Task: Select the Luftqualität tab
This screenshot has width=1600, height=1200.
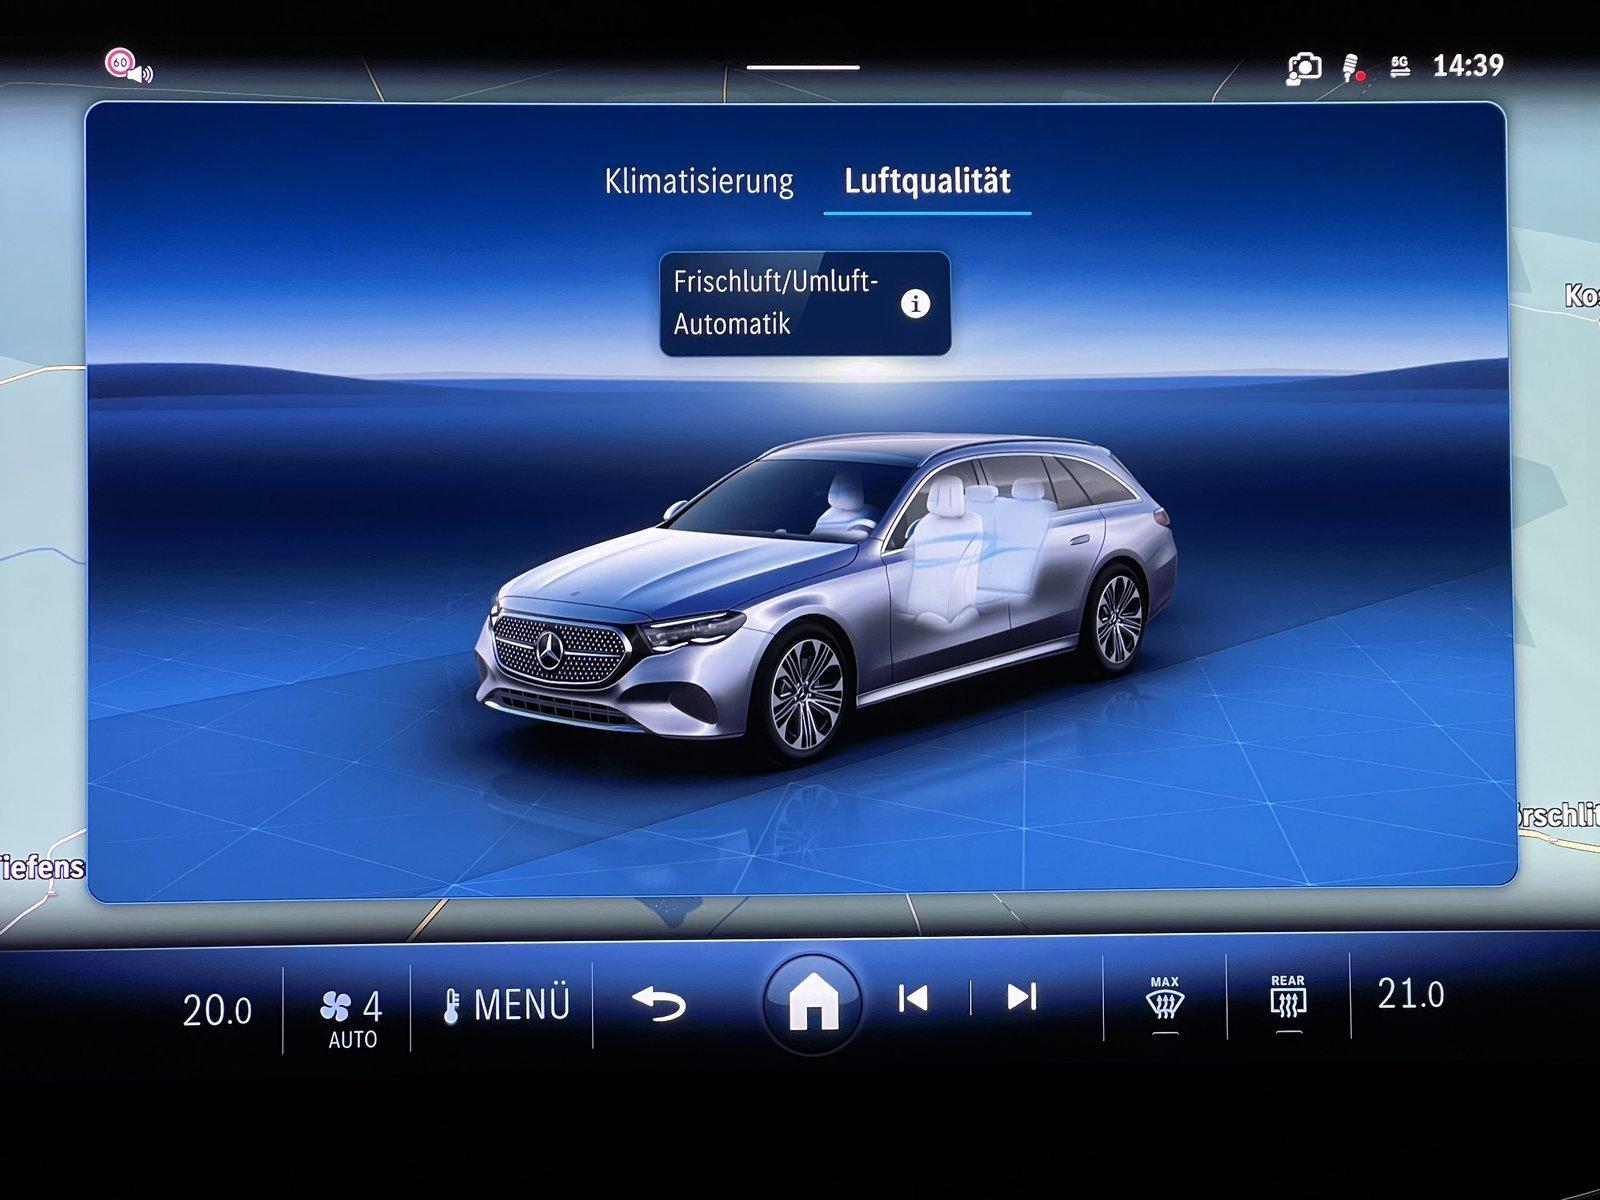Action: (927, 182)
